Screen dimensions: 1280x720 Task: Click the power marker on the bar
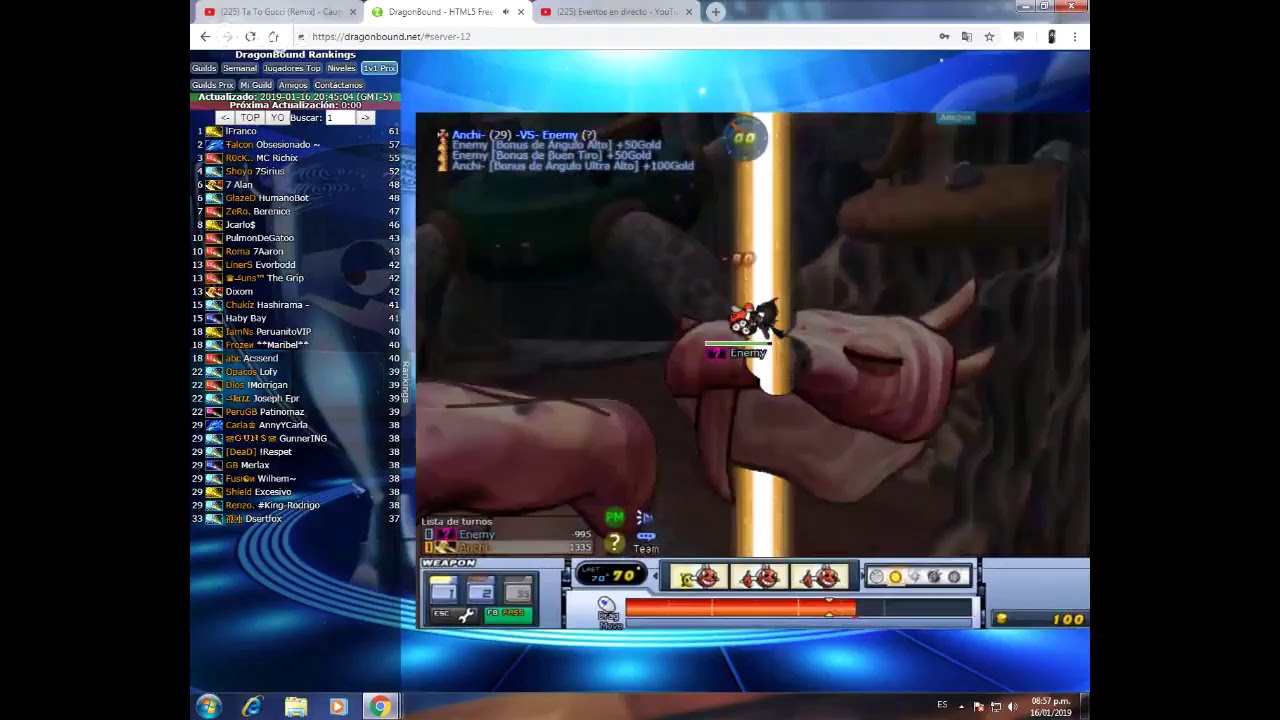coord(828,606)
